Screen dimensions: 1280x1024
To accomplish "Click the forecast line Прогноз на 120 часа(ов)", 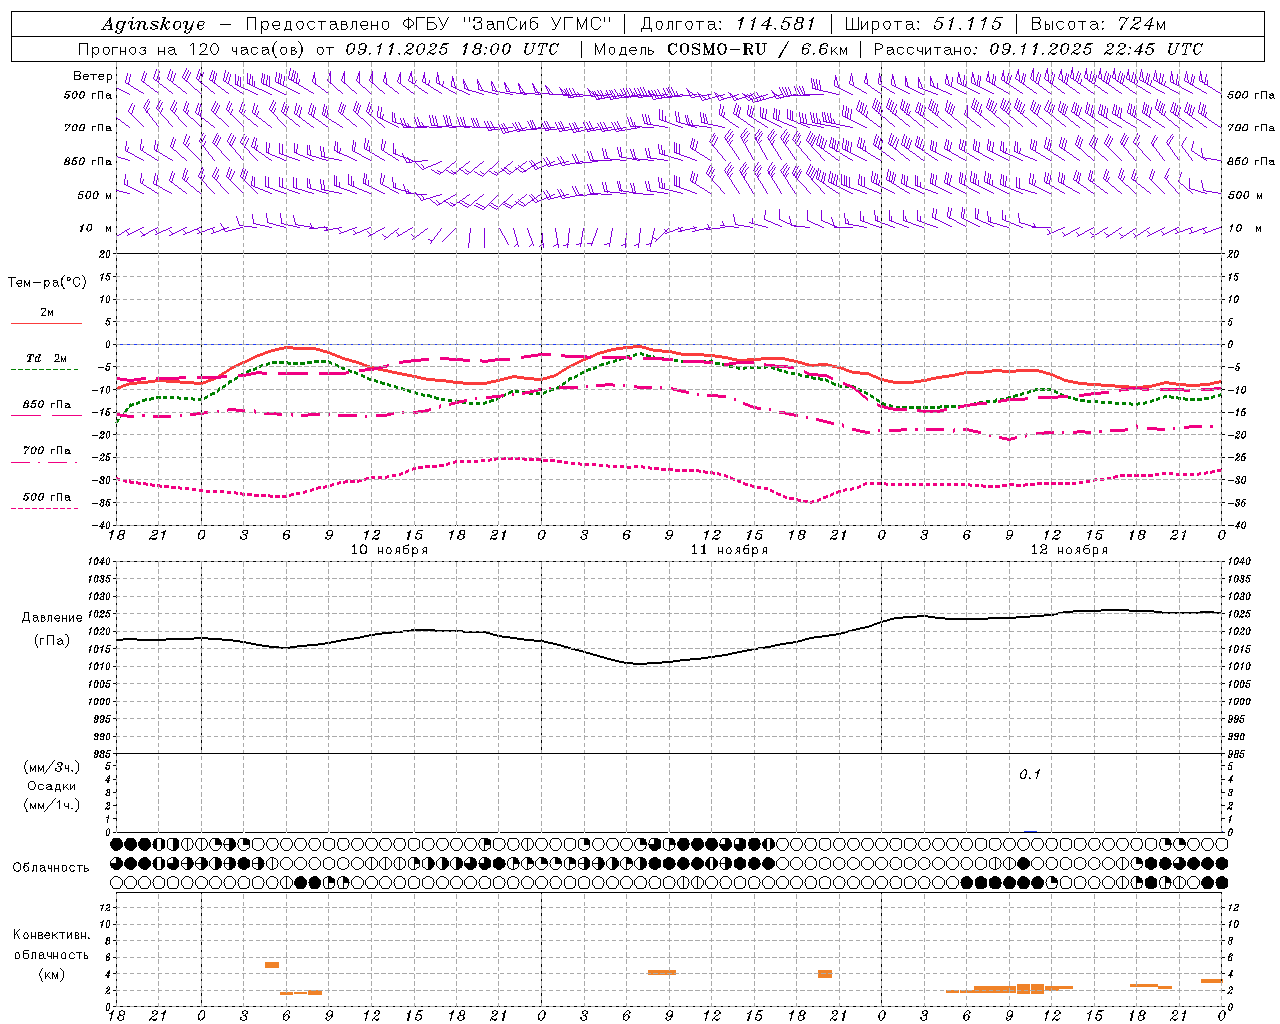I will (192, 49).
